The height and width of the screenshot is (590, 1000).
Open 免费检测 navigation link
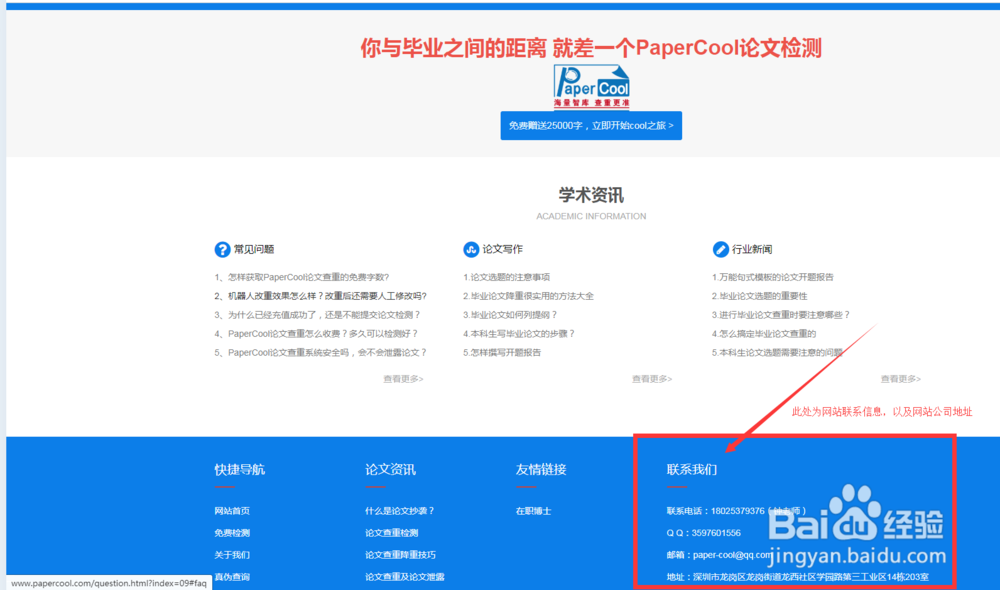(x=231, y=532)
